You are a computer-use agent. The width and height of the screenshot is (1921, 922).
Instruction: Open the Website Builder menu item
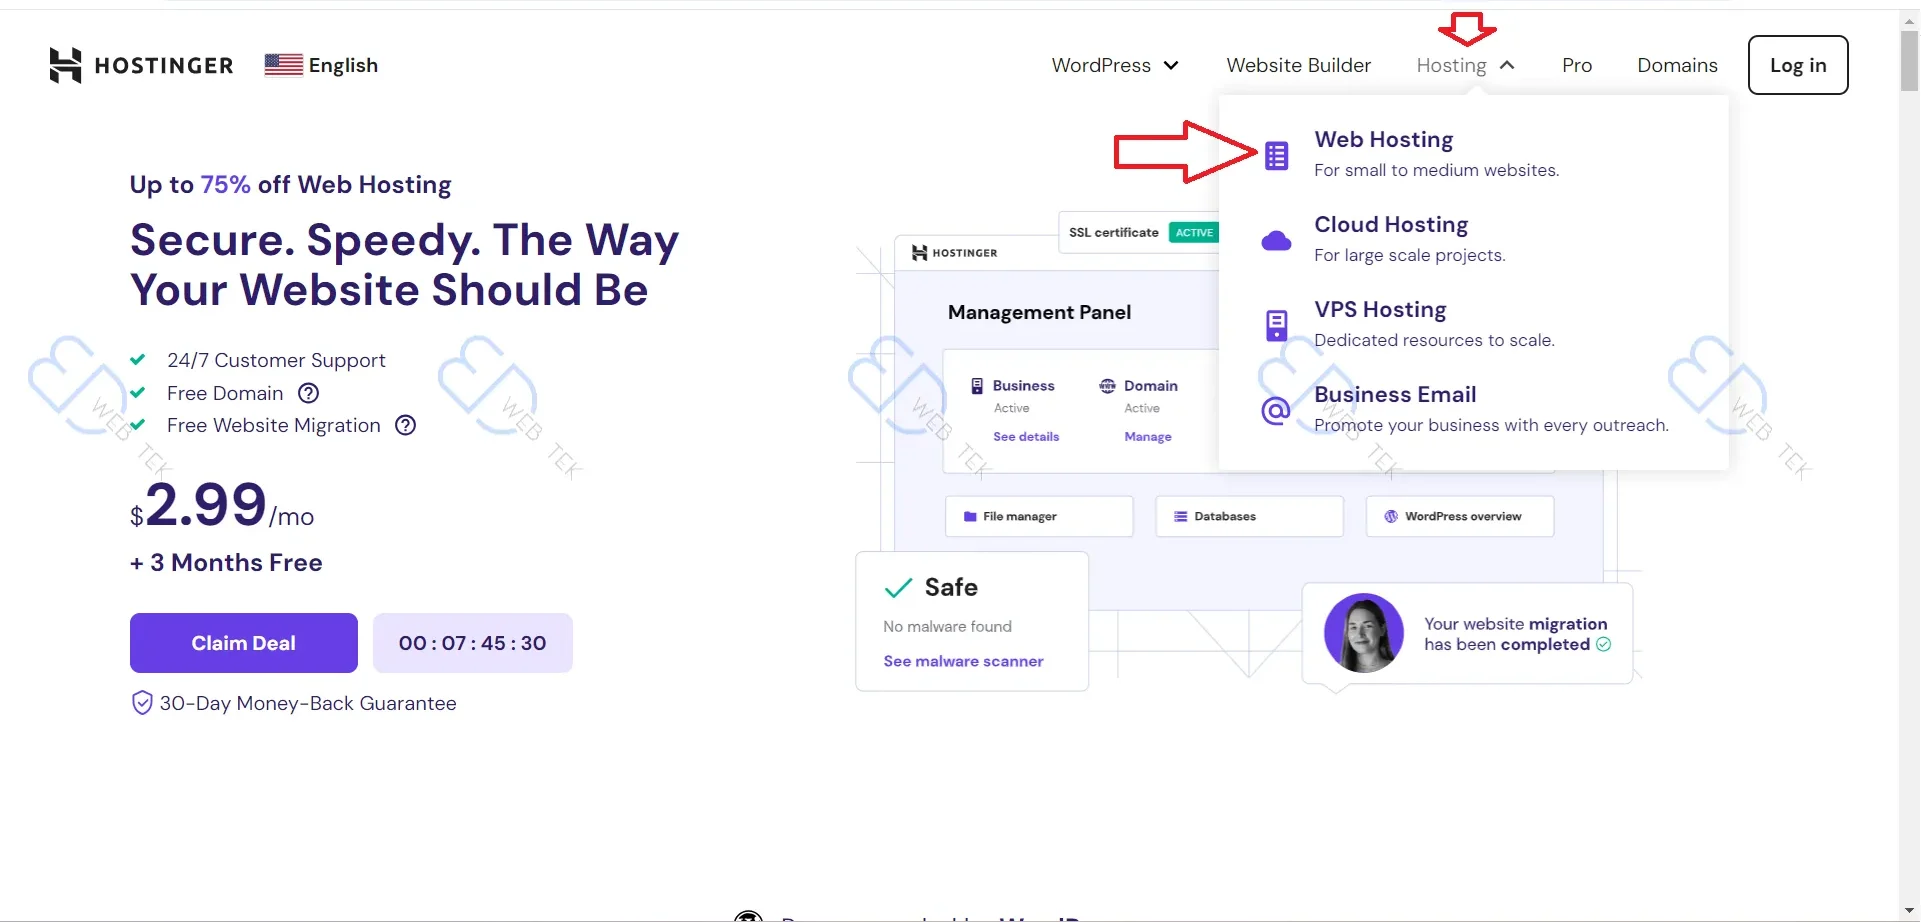(1298, 65)
